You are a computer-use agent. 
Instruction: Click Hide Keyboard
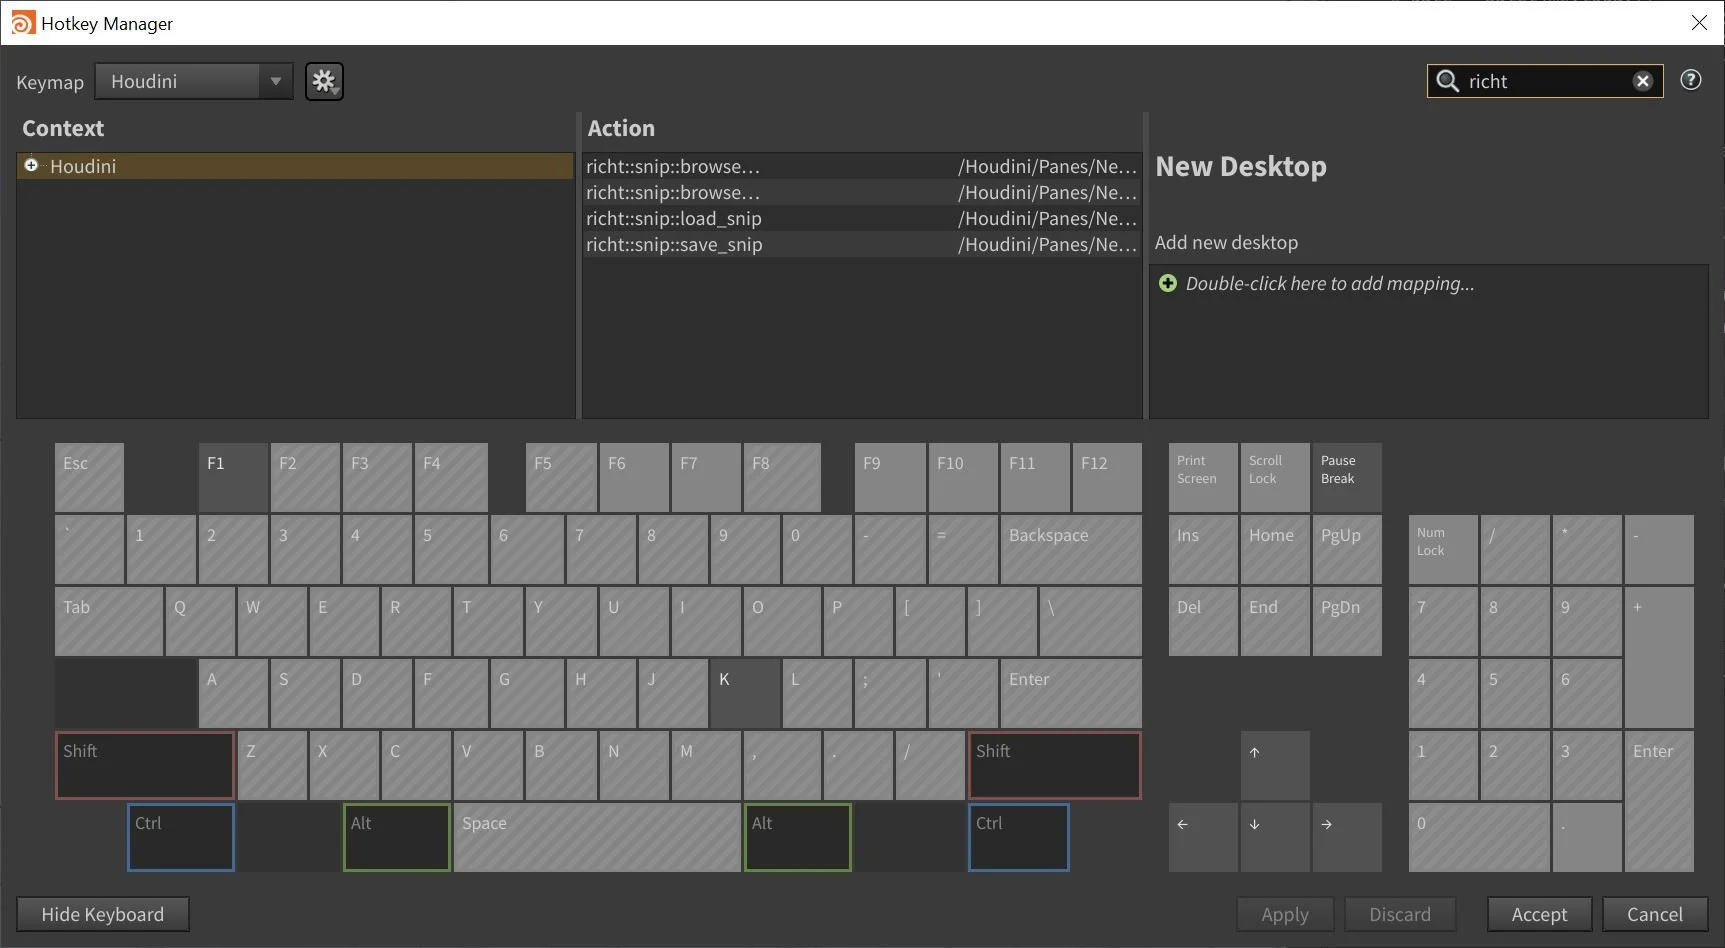click(x=102, y=913)
